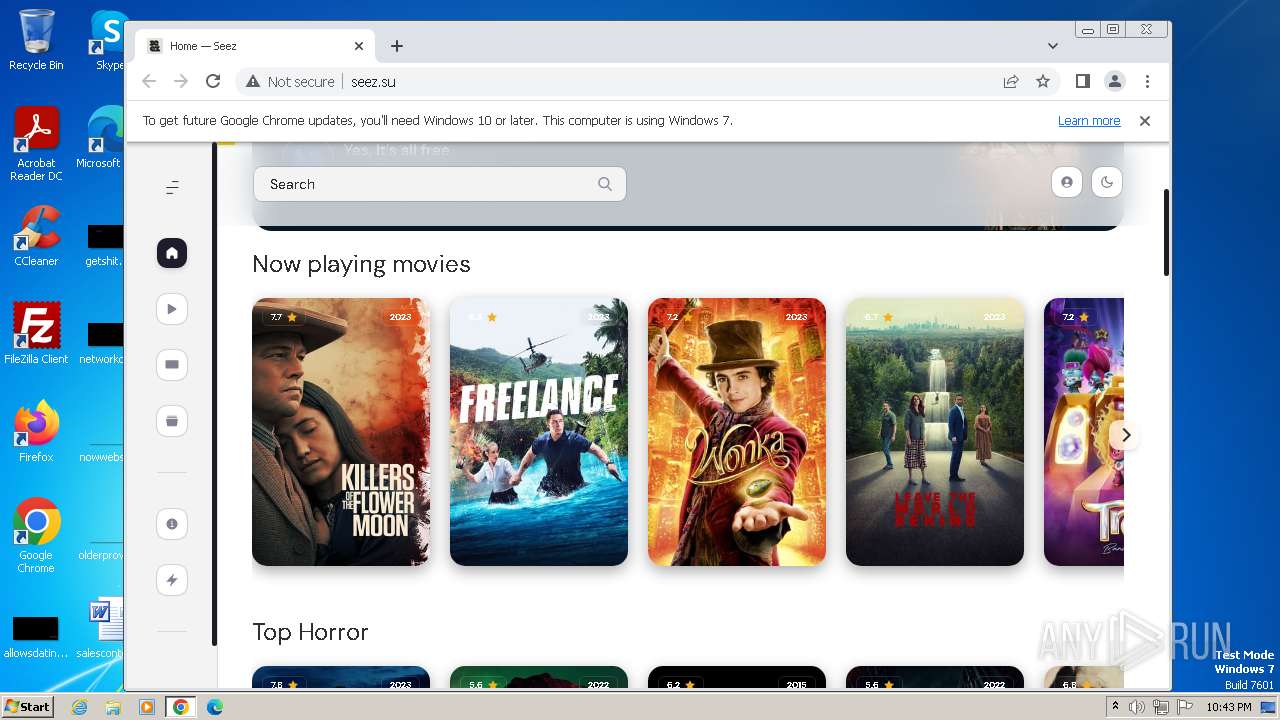Image resolution: width=1280 pixels, height=720 pixels.
Task: Open the Action Center flag icon
Action: pyautogui.click(x=1185, y=707)
